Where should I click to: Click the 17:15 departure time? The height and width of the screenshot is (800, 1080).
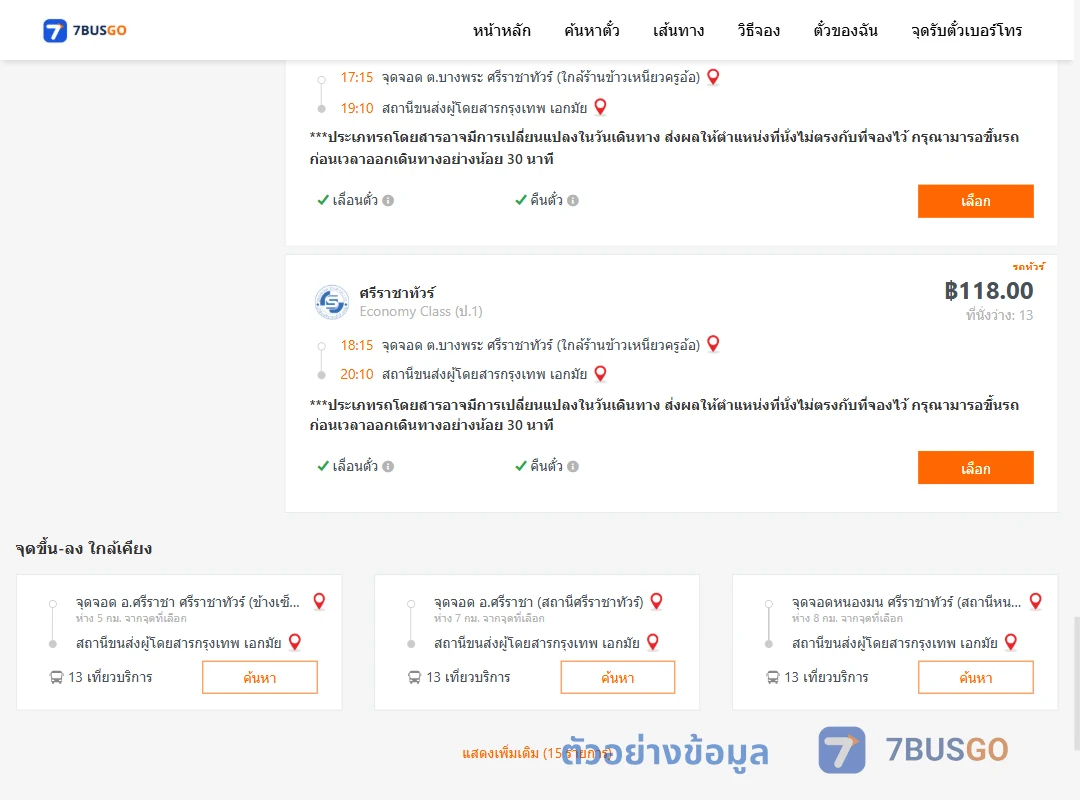(356, 77)
